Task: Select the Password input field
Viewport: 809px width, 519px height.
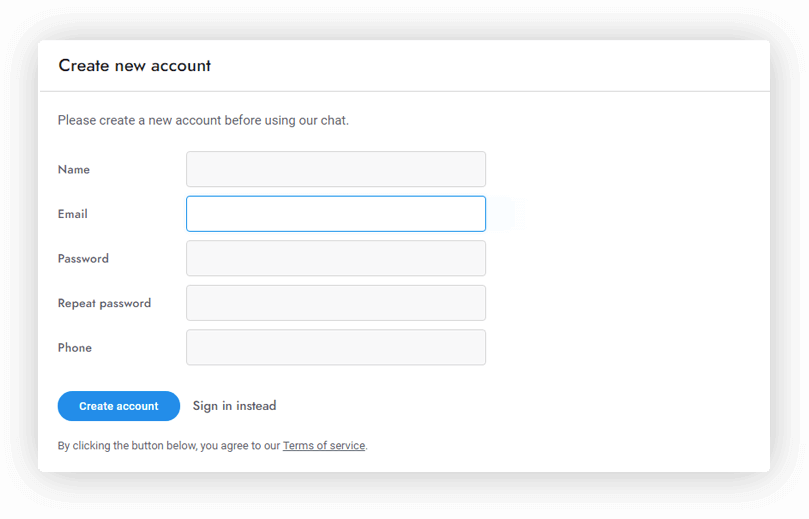Action: (336, 258)
